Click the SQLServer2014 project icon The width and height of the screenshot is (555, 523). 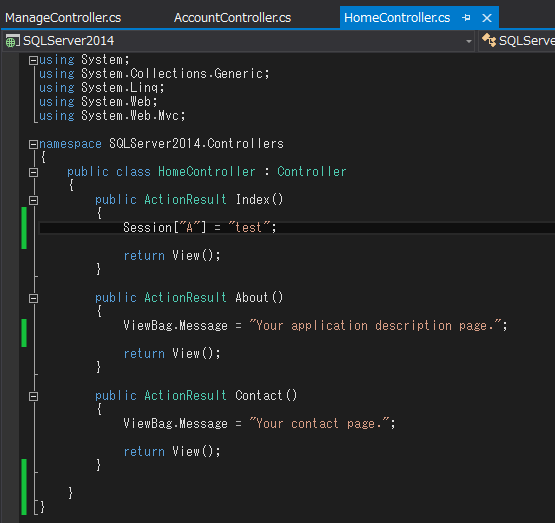pyautogui.click(x=12, y=41)
